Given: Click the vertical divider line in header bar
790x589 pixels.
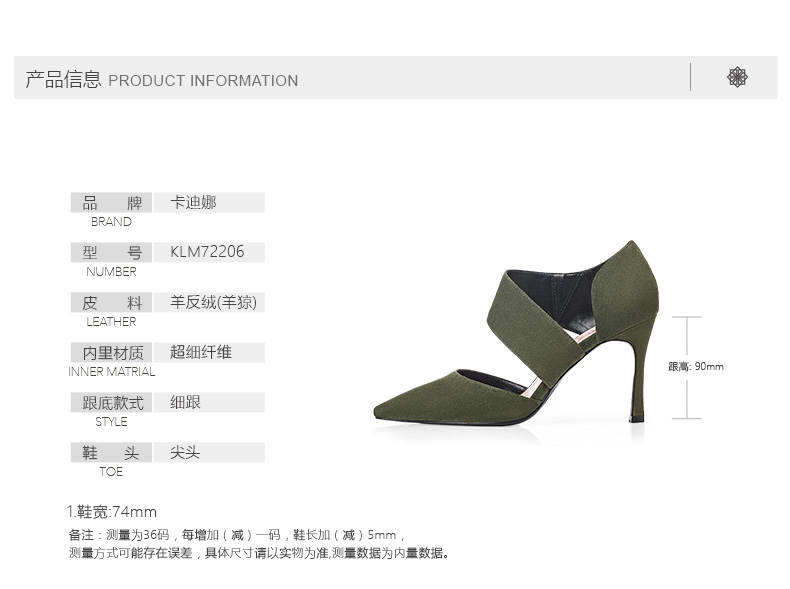Looking at the screenshot, I should click(690, 77).
